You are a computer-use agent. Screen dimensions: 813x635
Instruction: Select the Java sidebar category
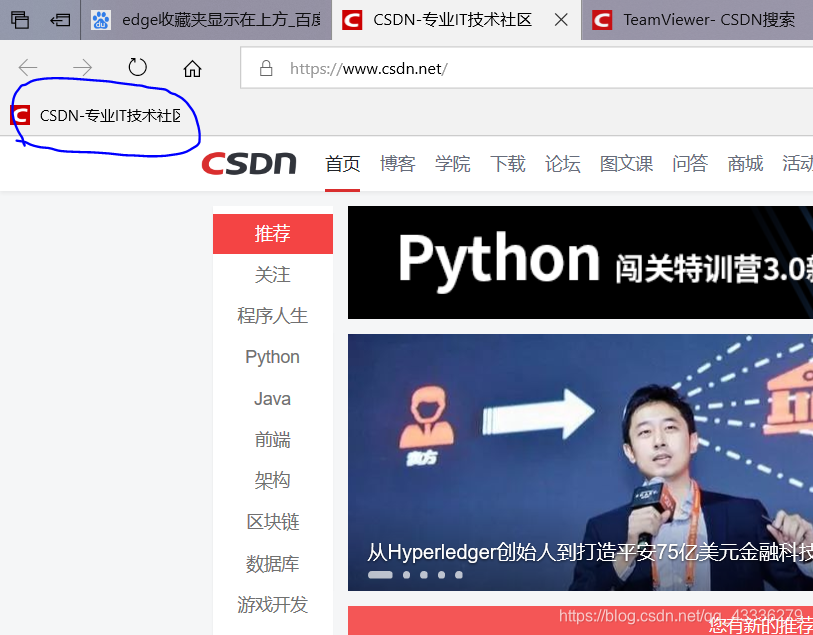[x=273, y=399]
